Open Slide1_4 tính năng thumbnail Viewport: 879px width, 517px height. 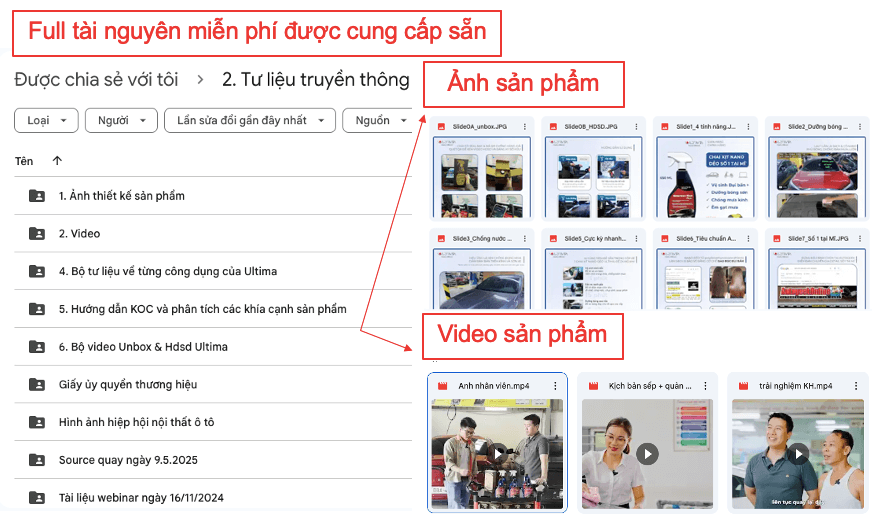pos(705,177)
